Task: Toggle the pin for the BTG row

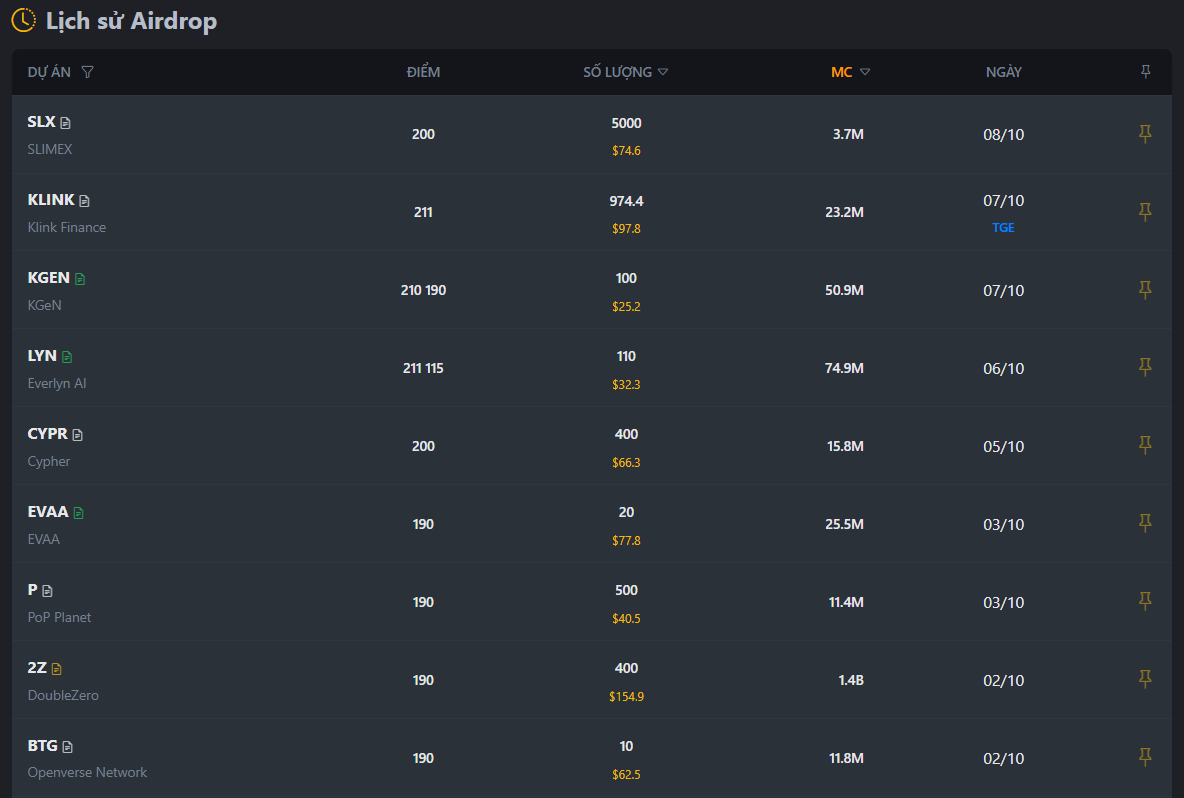Action: coord(1145,756)
